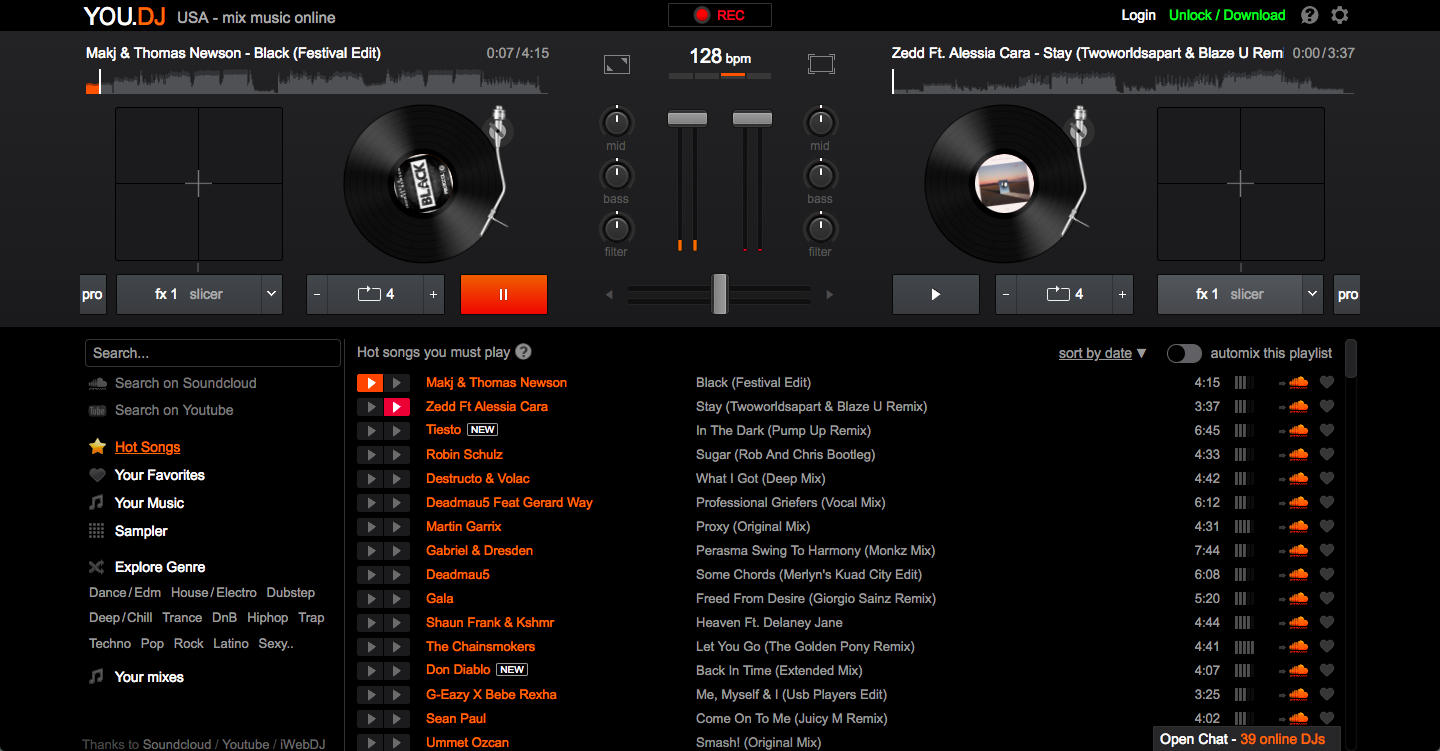Click the left deck waveform overview

pyautogui.click(x=317, y=80)
